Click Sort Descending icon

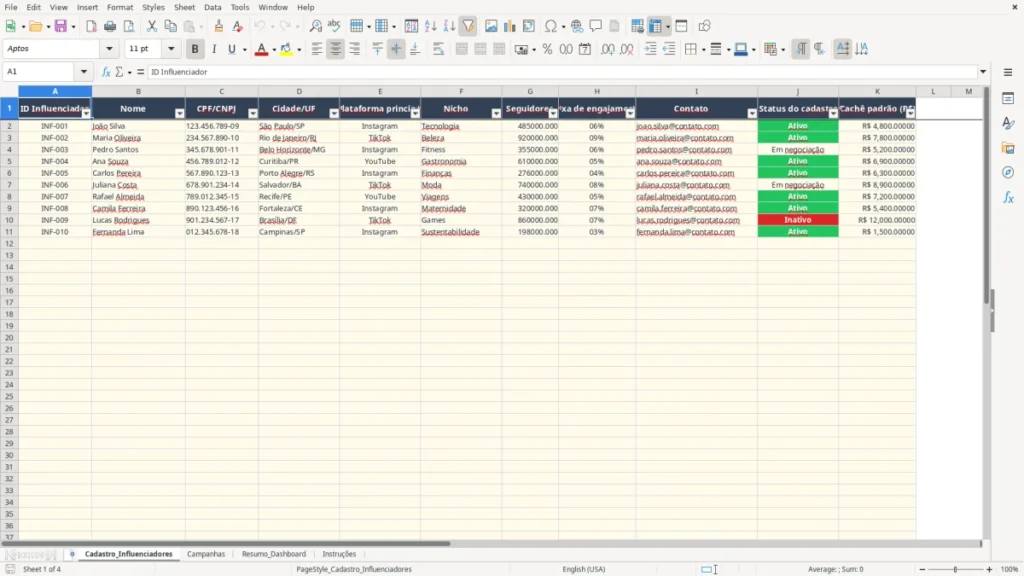coord(449,26)
